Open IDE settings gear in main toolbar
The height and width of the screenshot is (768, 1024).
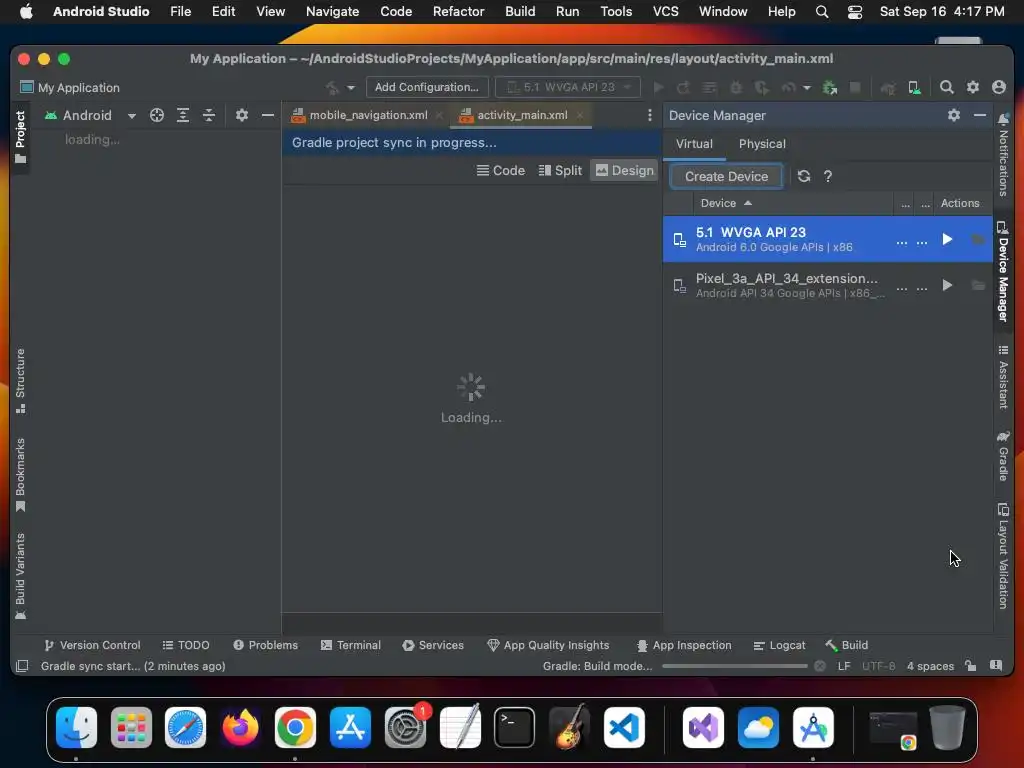tap(972, 87)
